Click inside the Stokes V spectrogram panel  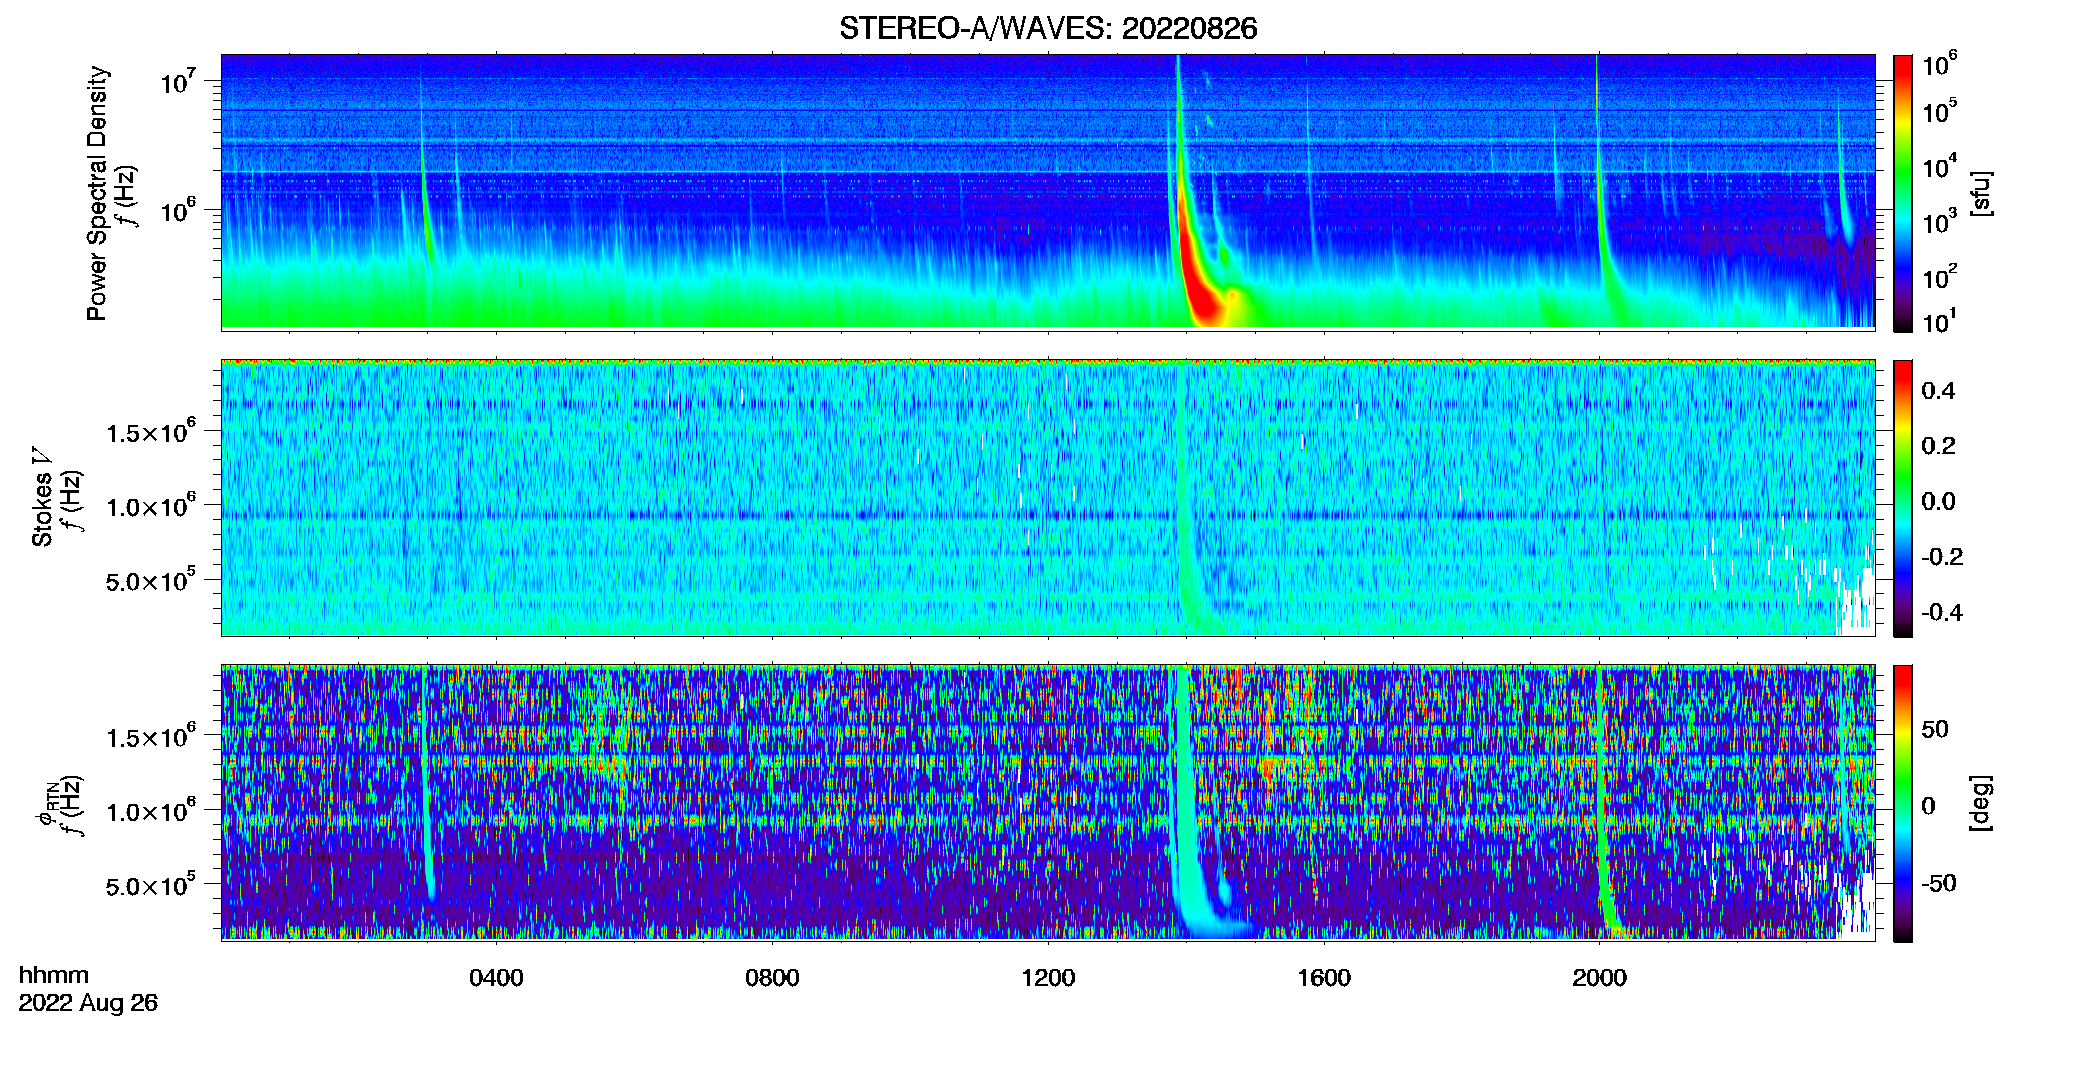1048,498
